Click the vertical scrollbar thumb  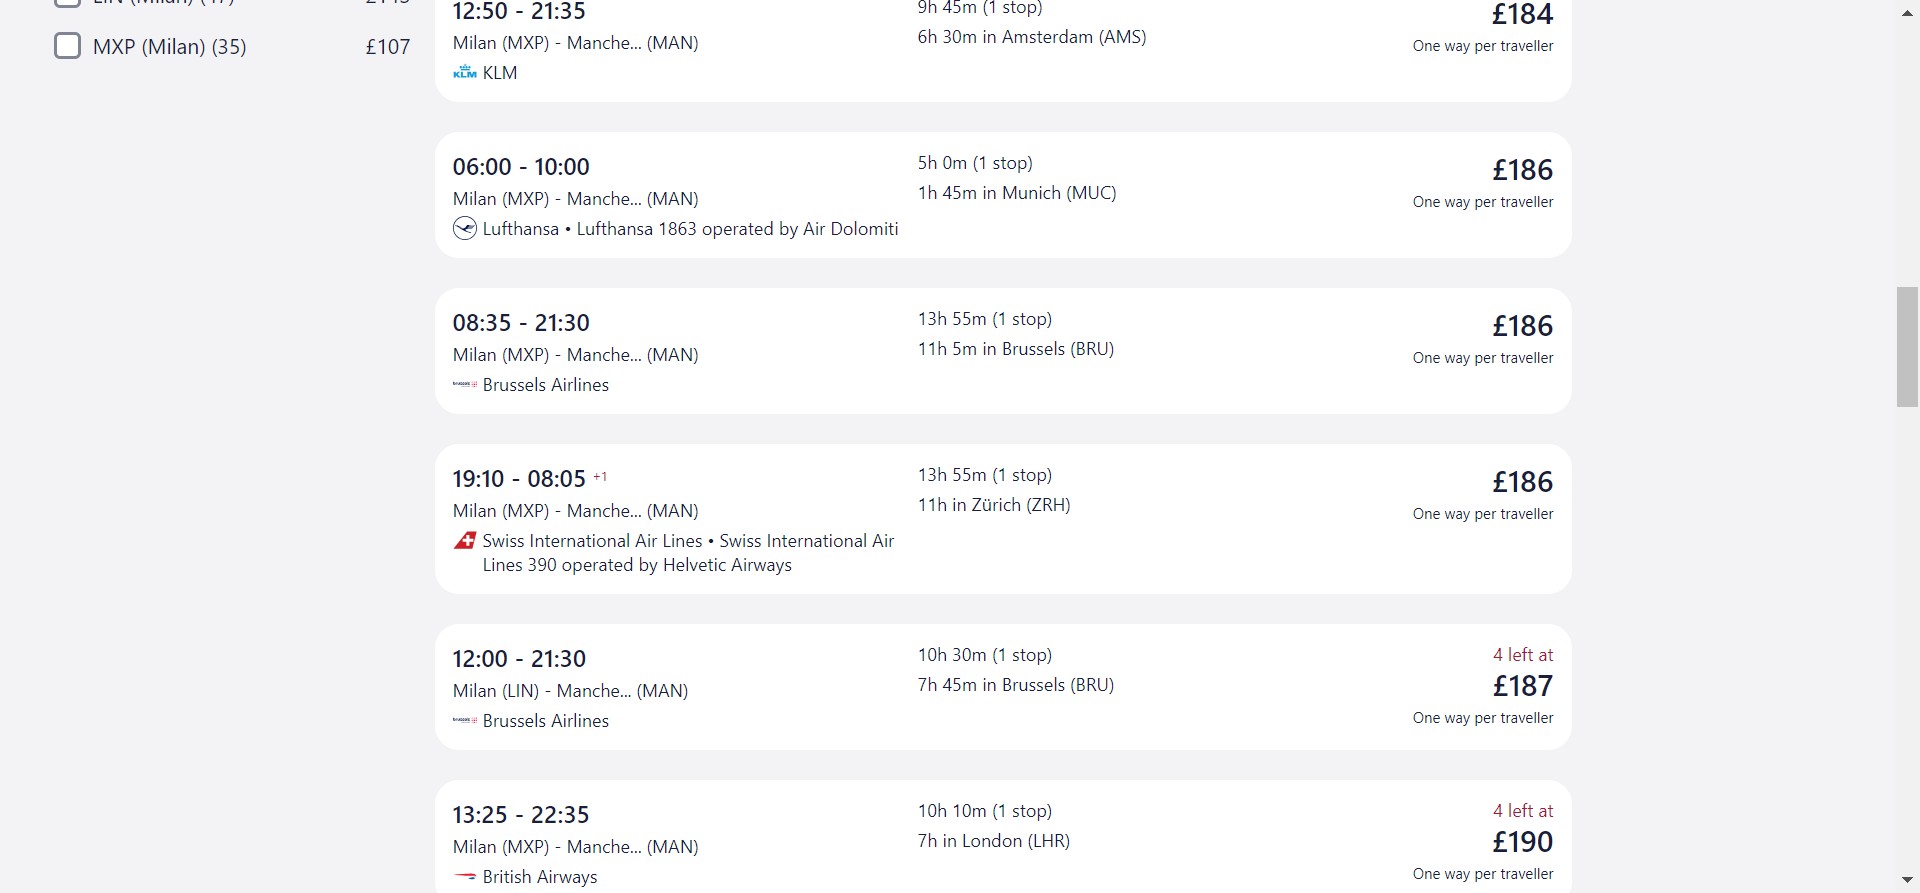[1907, 347]
